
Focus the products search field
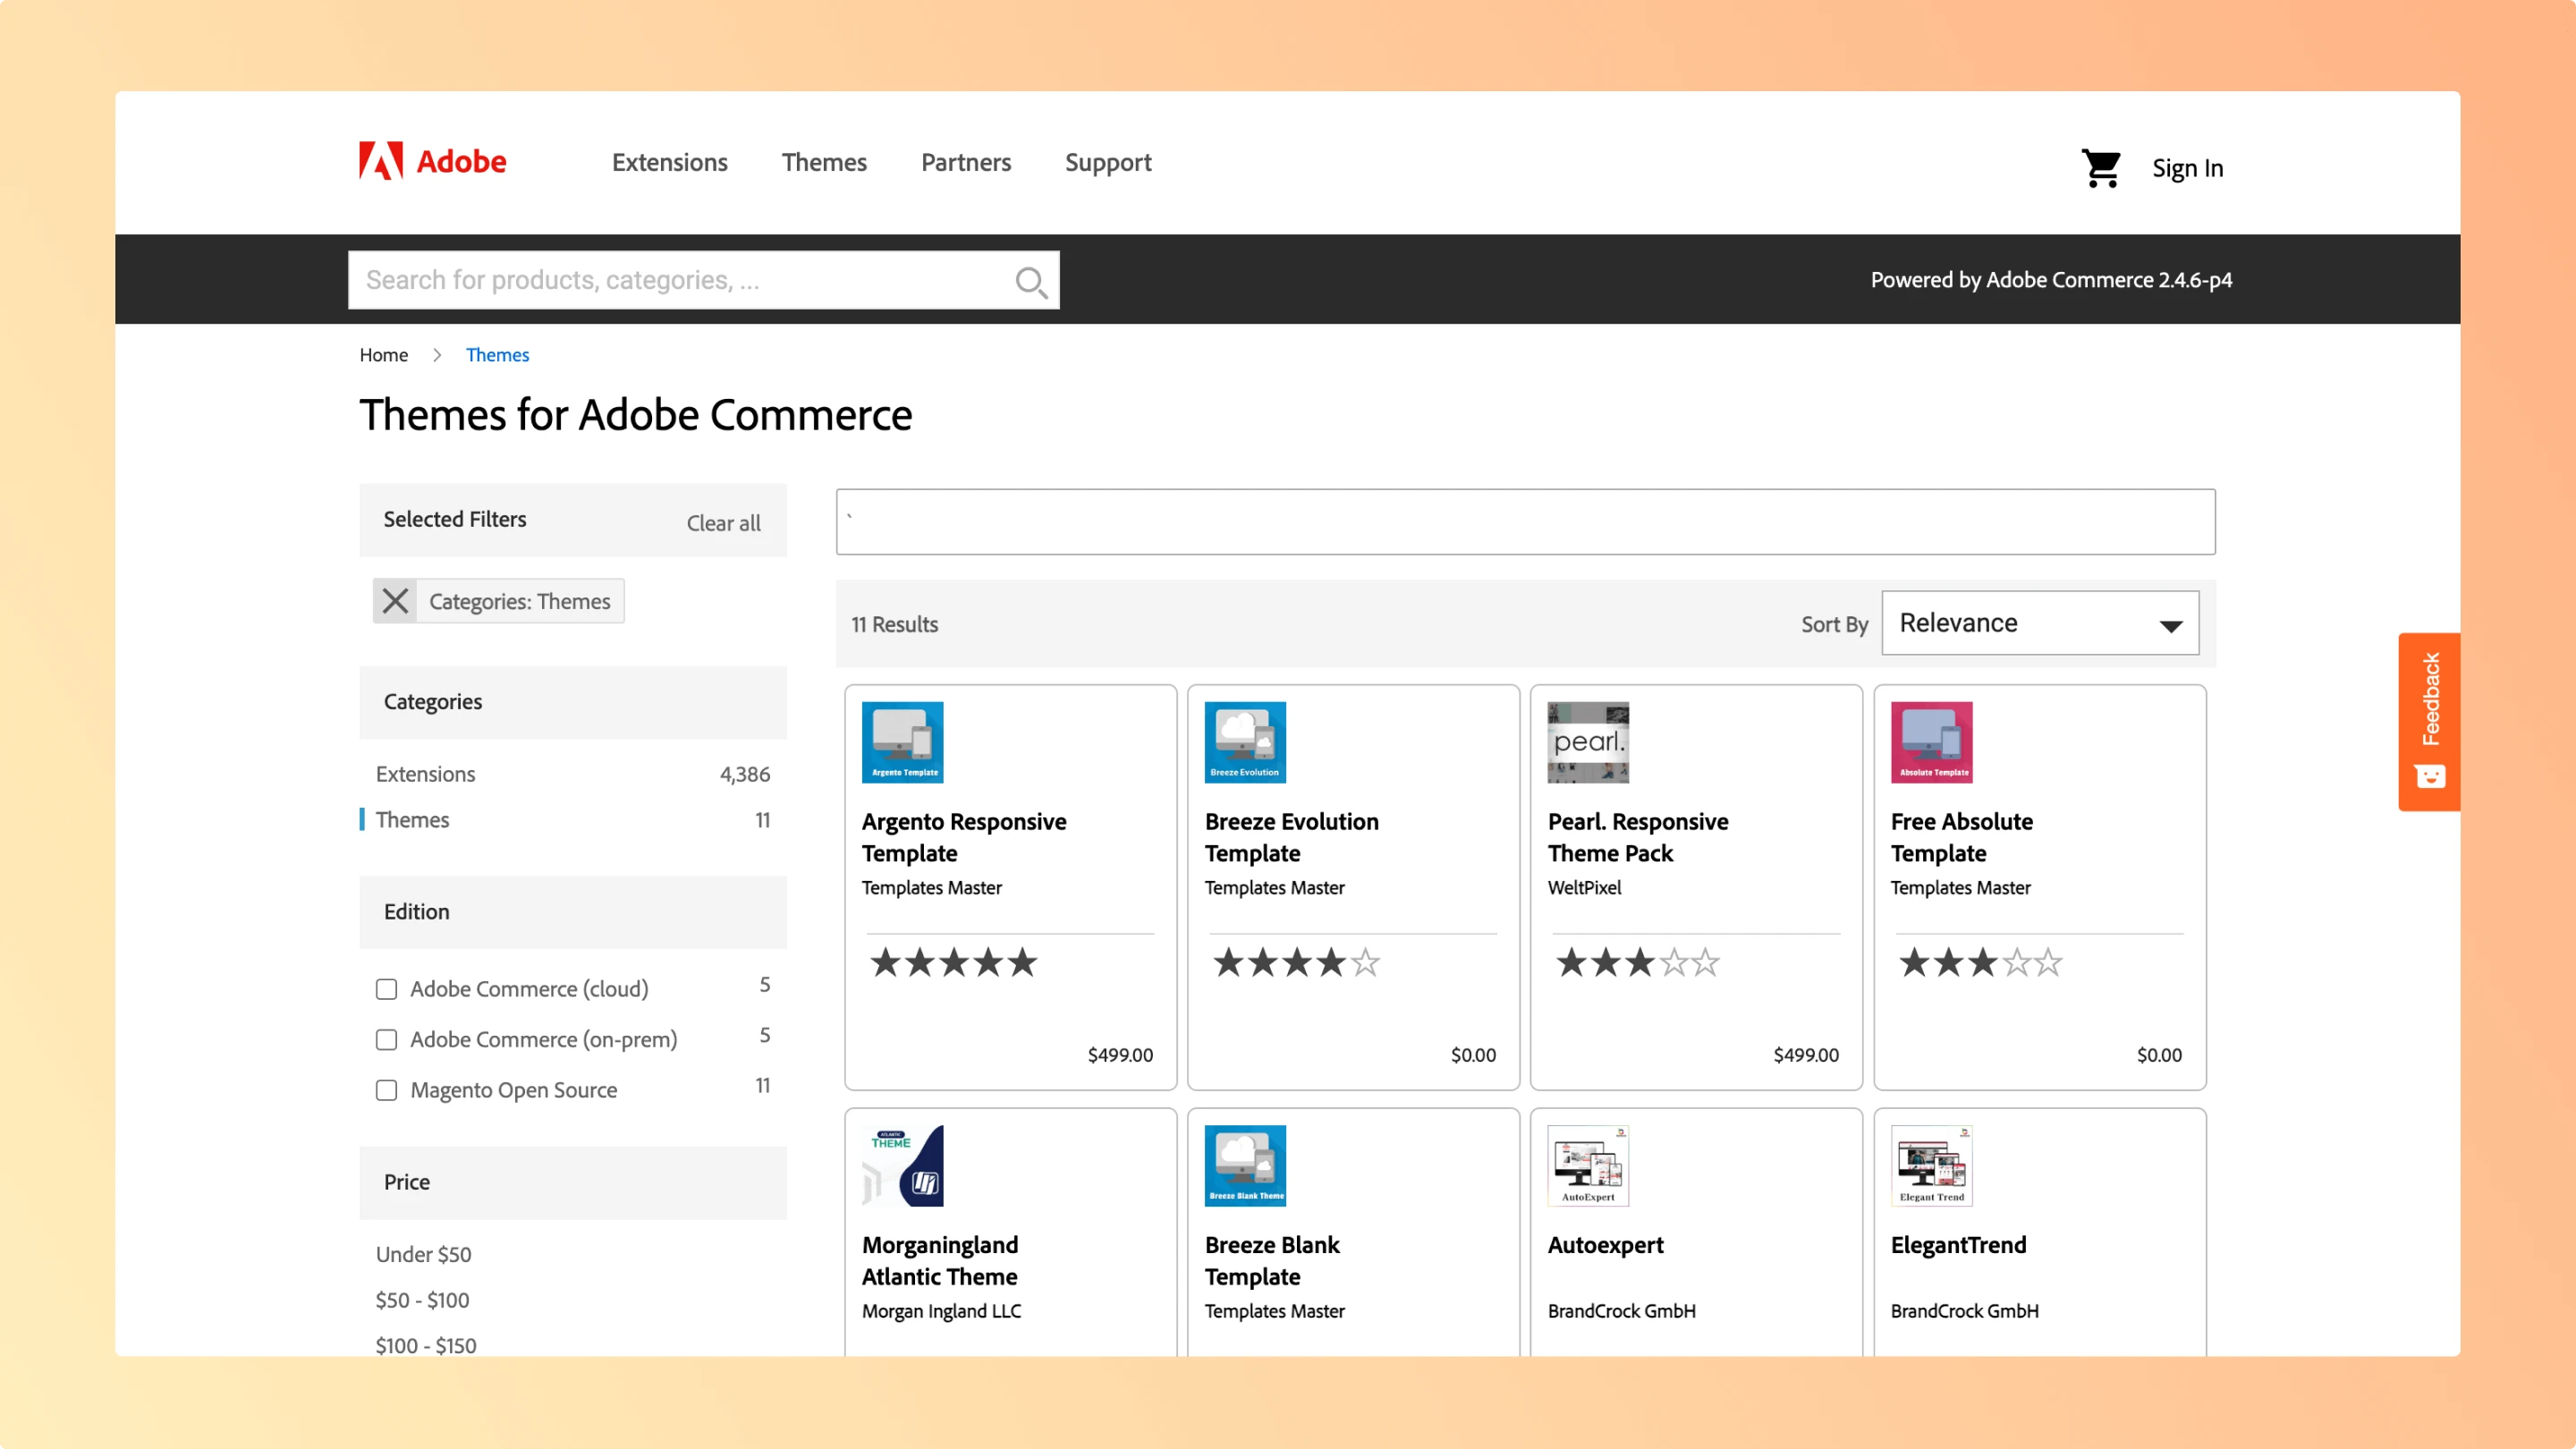click(680, 281)
